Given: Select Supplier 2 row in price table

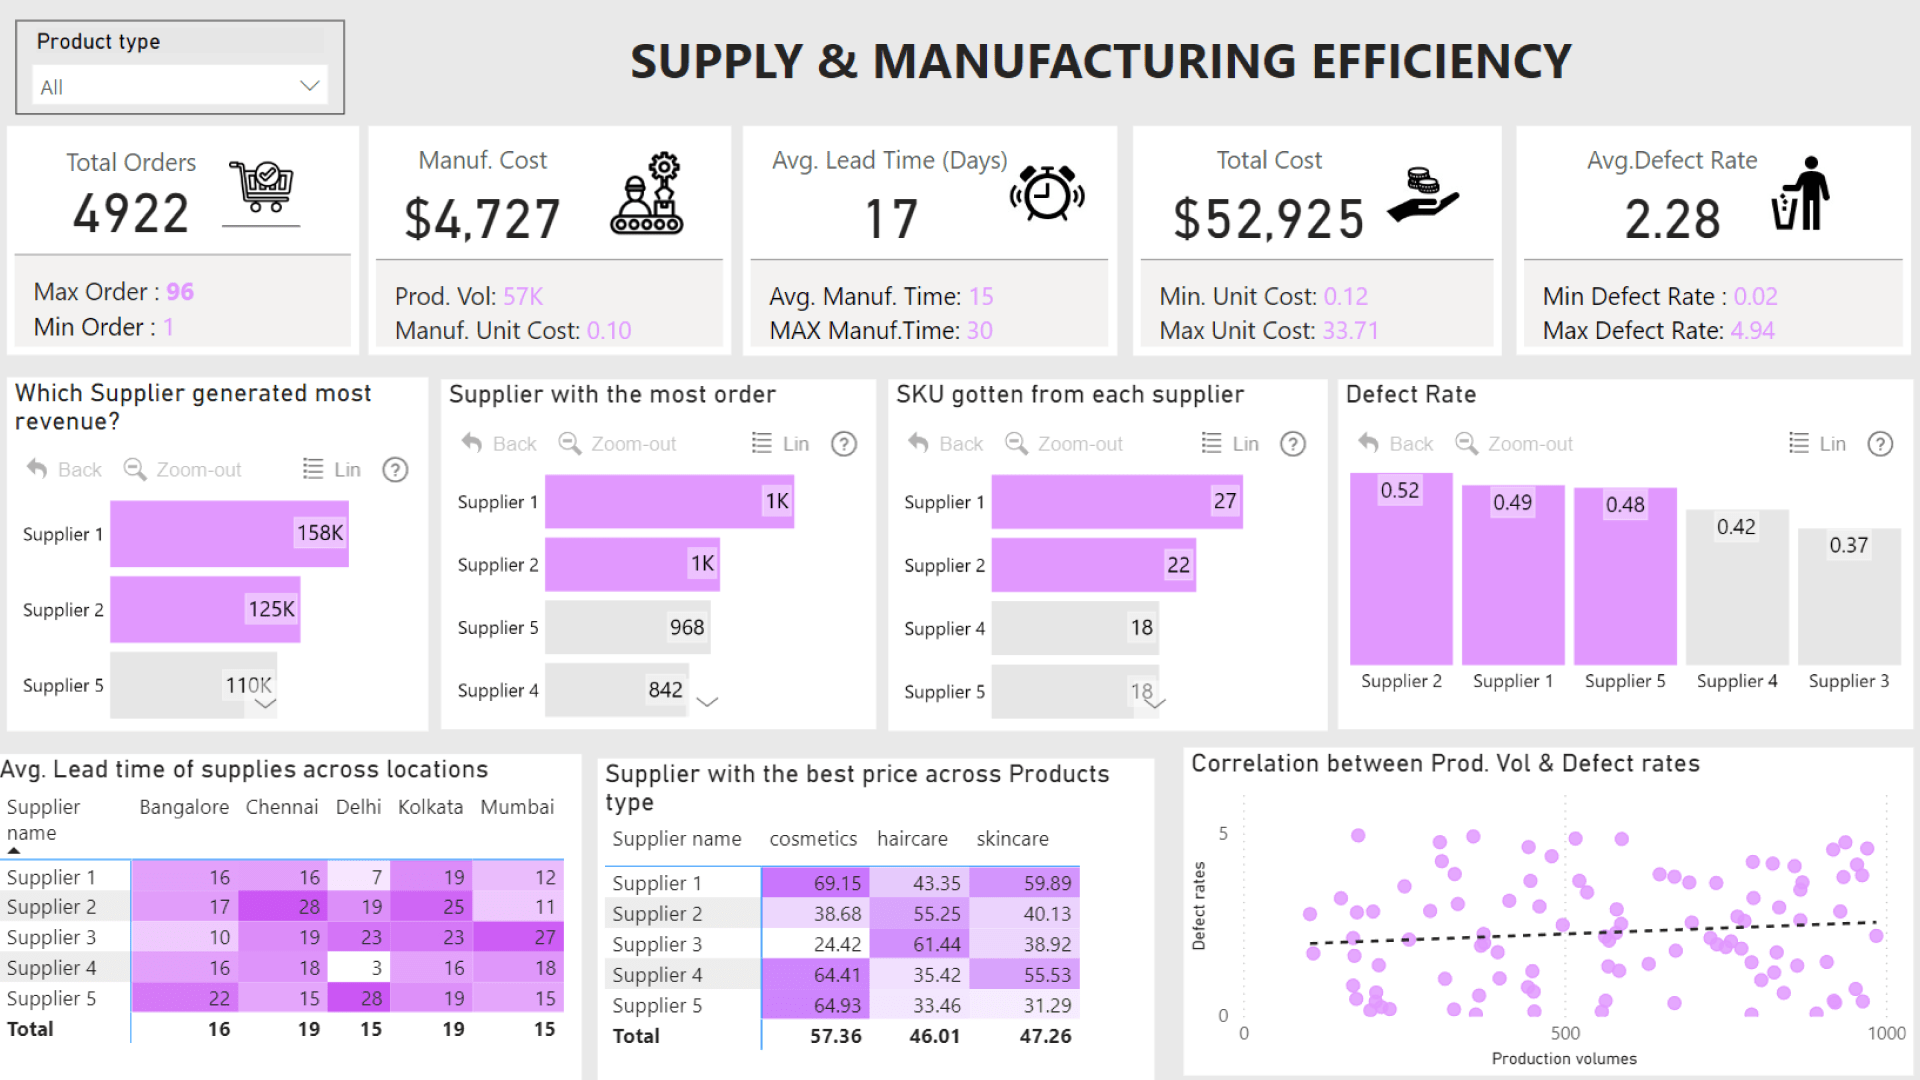Looking at the screenshot, I should click(844, 914).
